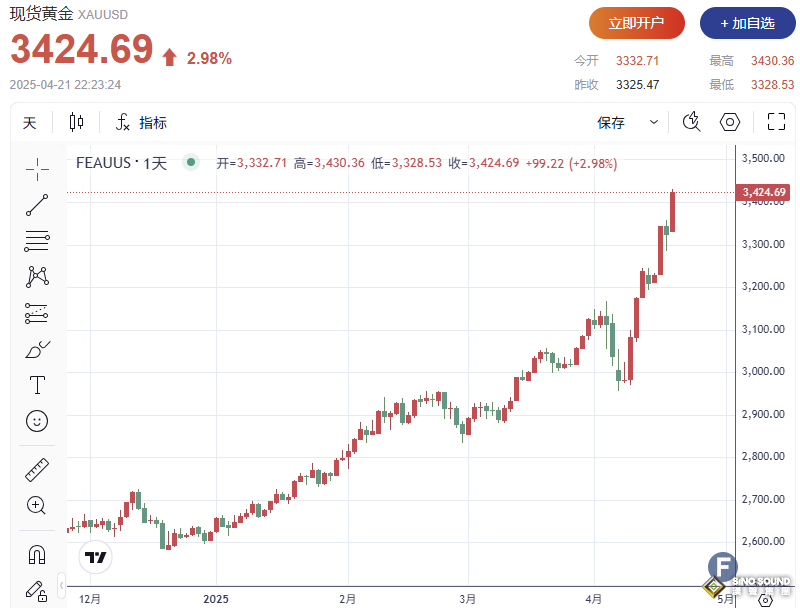Click the 2,600.00 price axis label
Screen dimensions: 800x608
click(x=763, y=541)
